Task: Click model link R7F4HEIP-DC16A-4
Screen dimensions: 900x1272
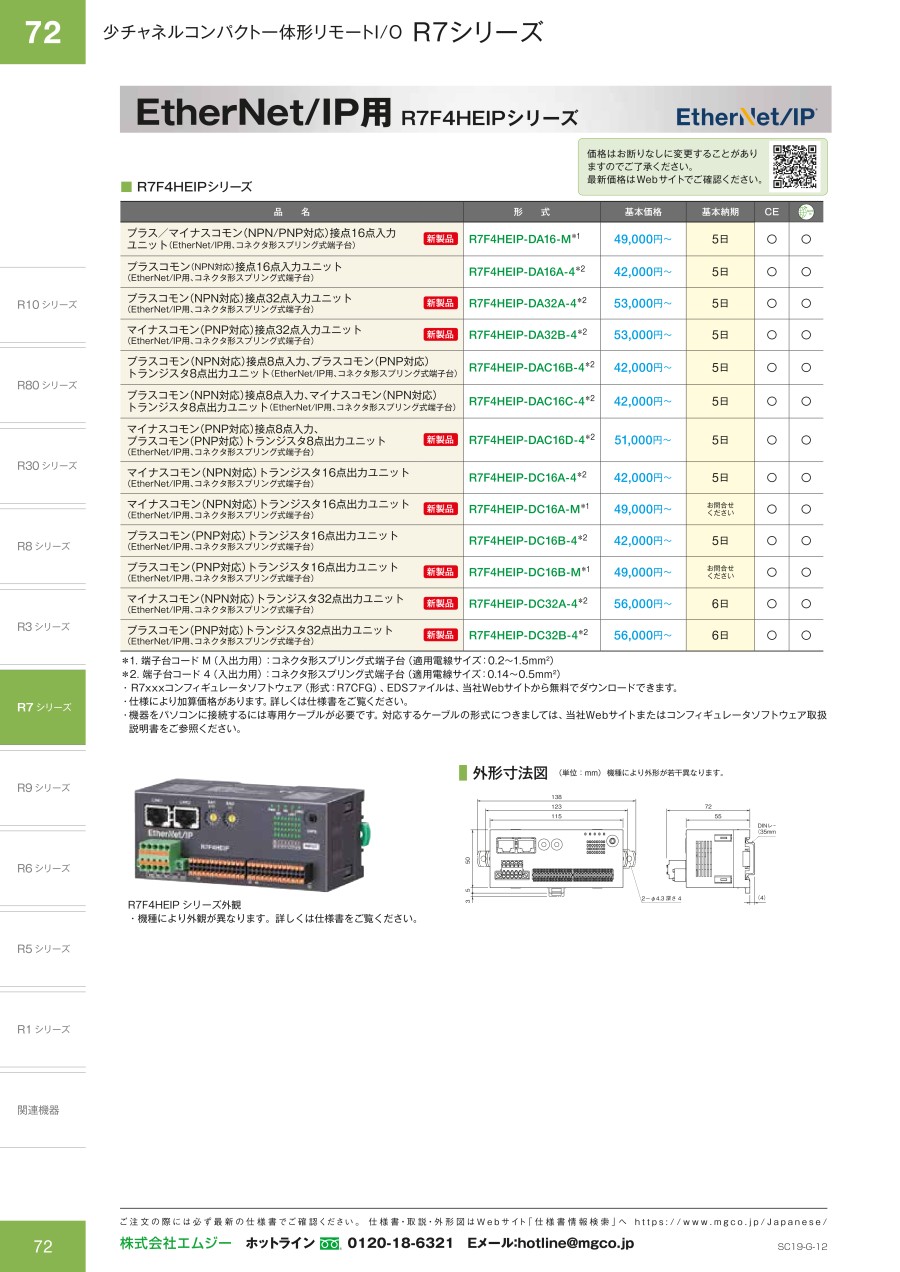Action: [528, 477]
